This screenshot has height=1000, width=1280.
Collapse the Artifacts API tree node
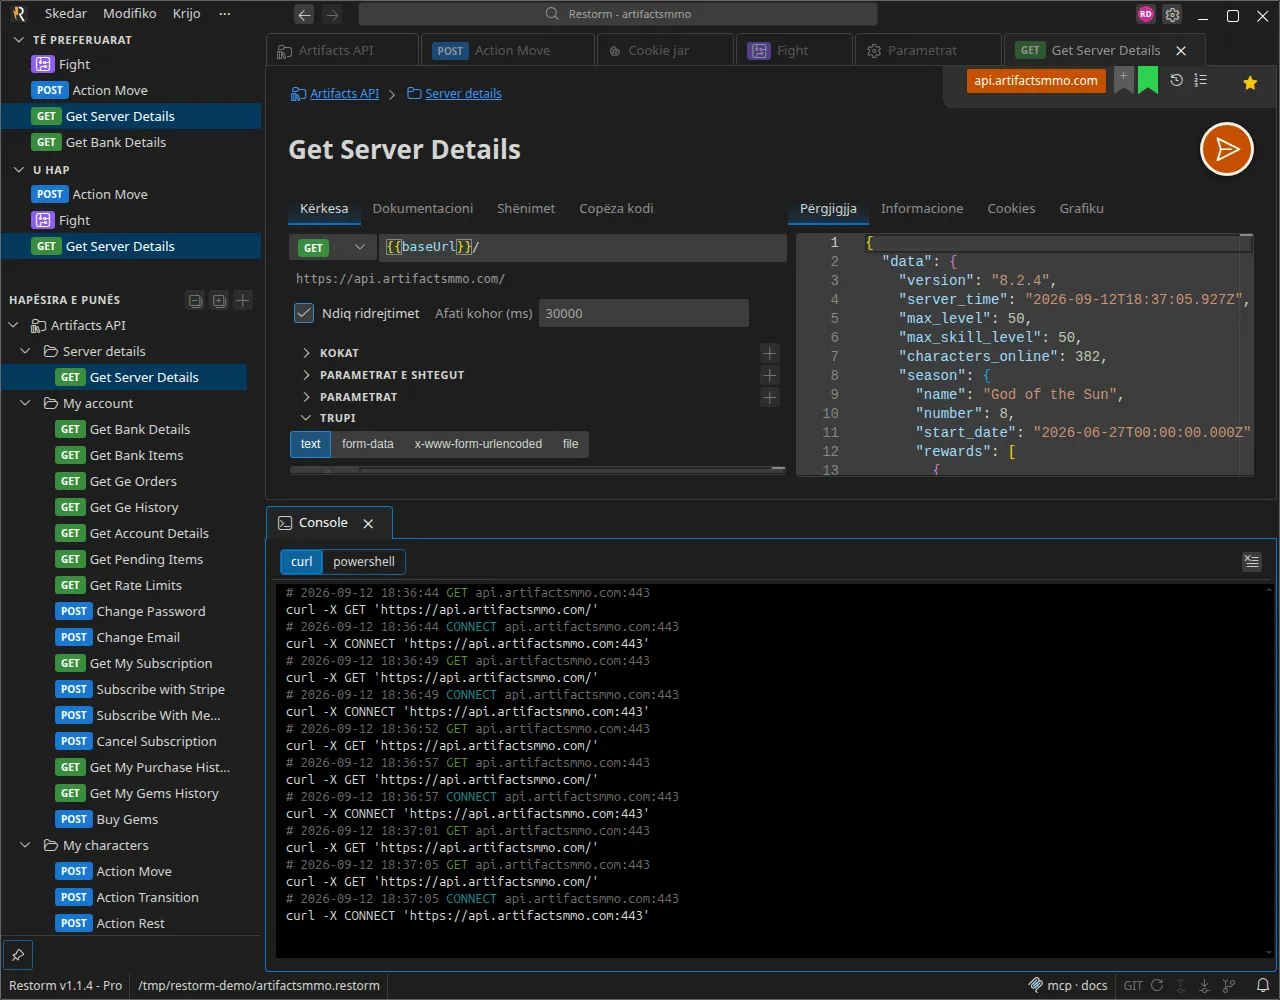(14, 325)
